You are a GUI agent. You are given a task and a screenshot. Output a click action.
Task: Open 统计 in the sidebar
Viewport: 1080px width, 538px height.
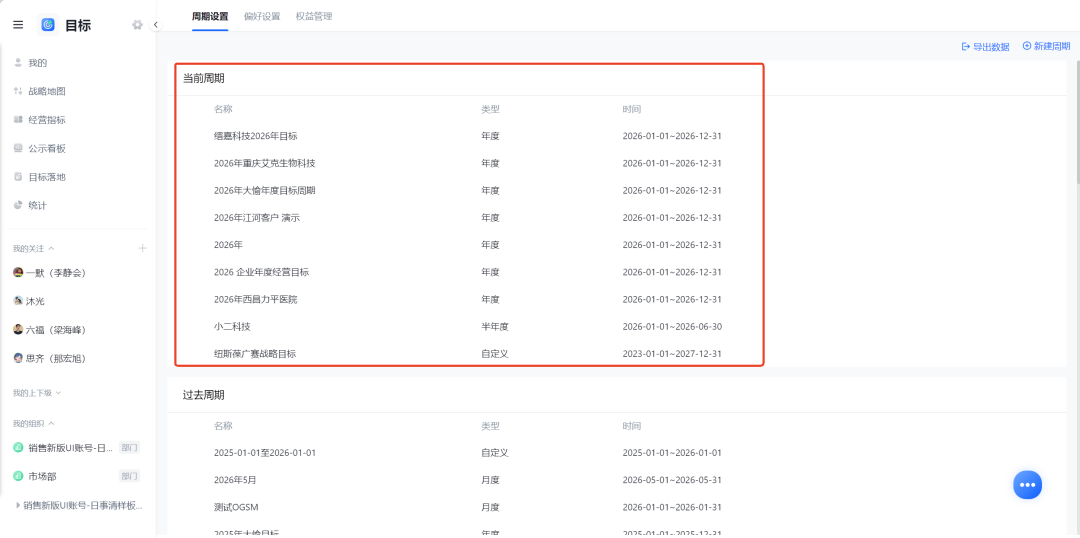click(37, 205)
